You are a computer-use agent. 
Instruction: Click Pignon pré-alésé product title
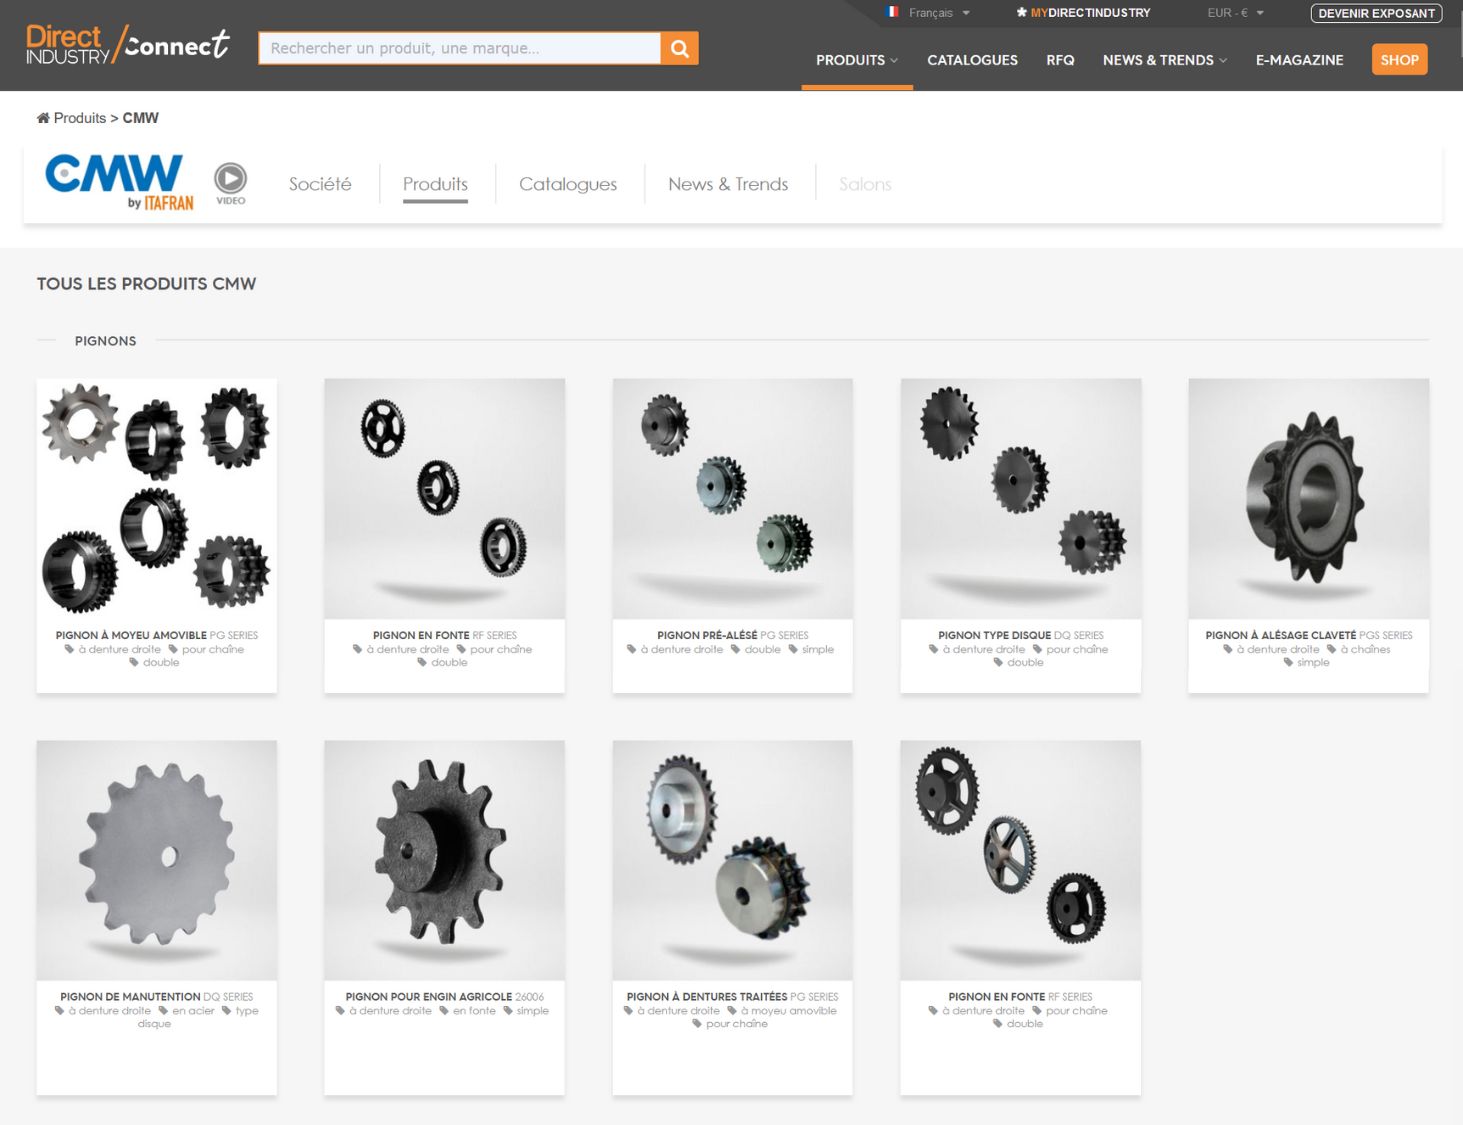click(x=707, y=635)
